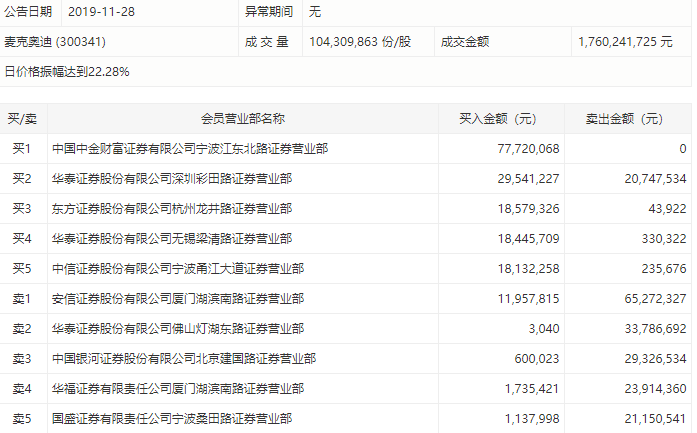Select 华泰证券深圳彩田路证券营业部 name
This screenshot has height=433, width=697.
click(x=172, y=179)
